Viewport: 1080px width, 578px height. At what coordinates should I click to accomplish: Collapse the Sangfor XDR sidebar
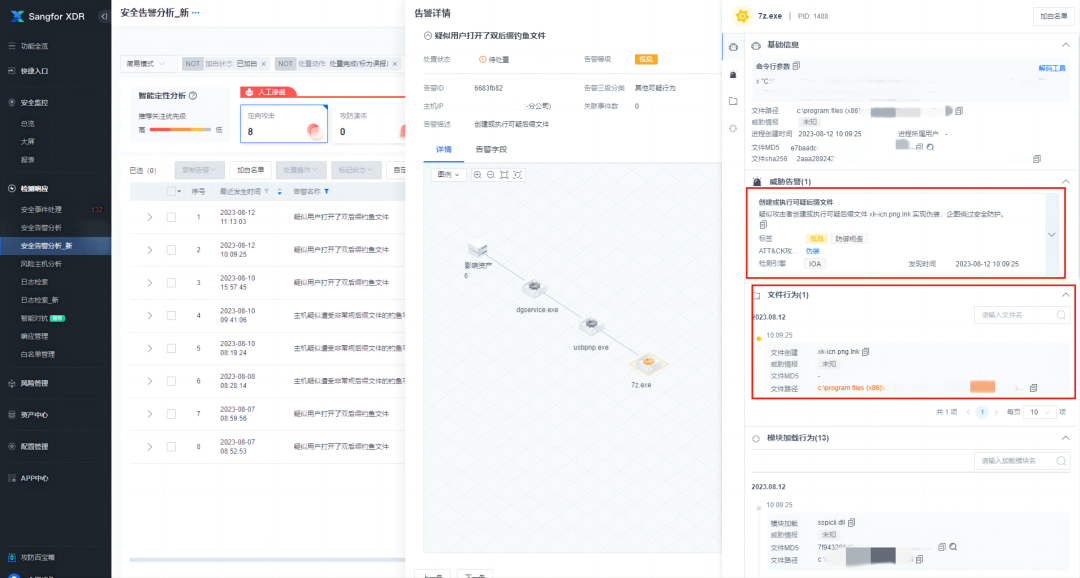point(104,16)
